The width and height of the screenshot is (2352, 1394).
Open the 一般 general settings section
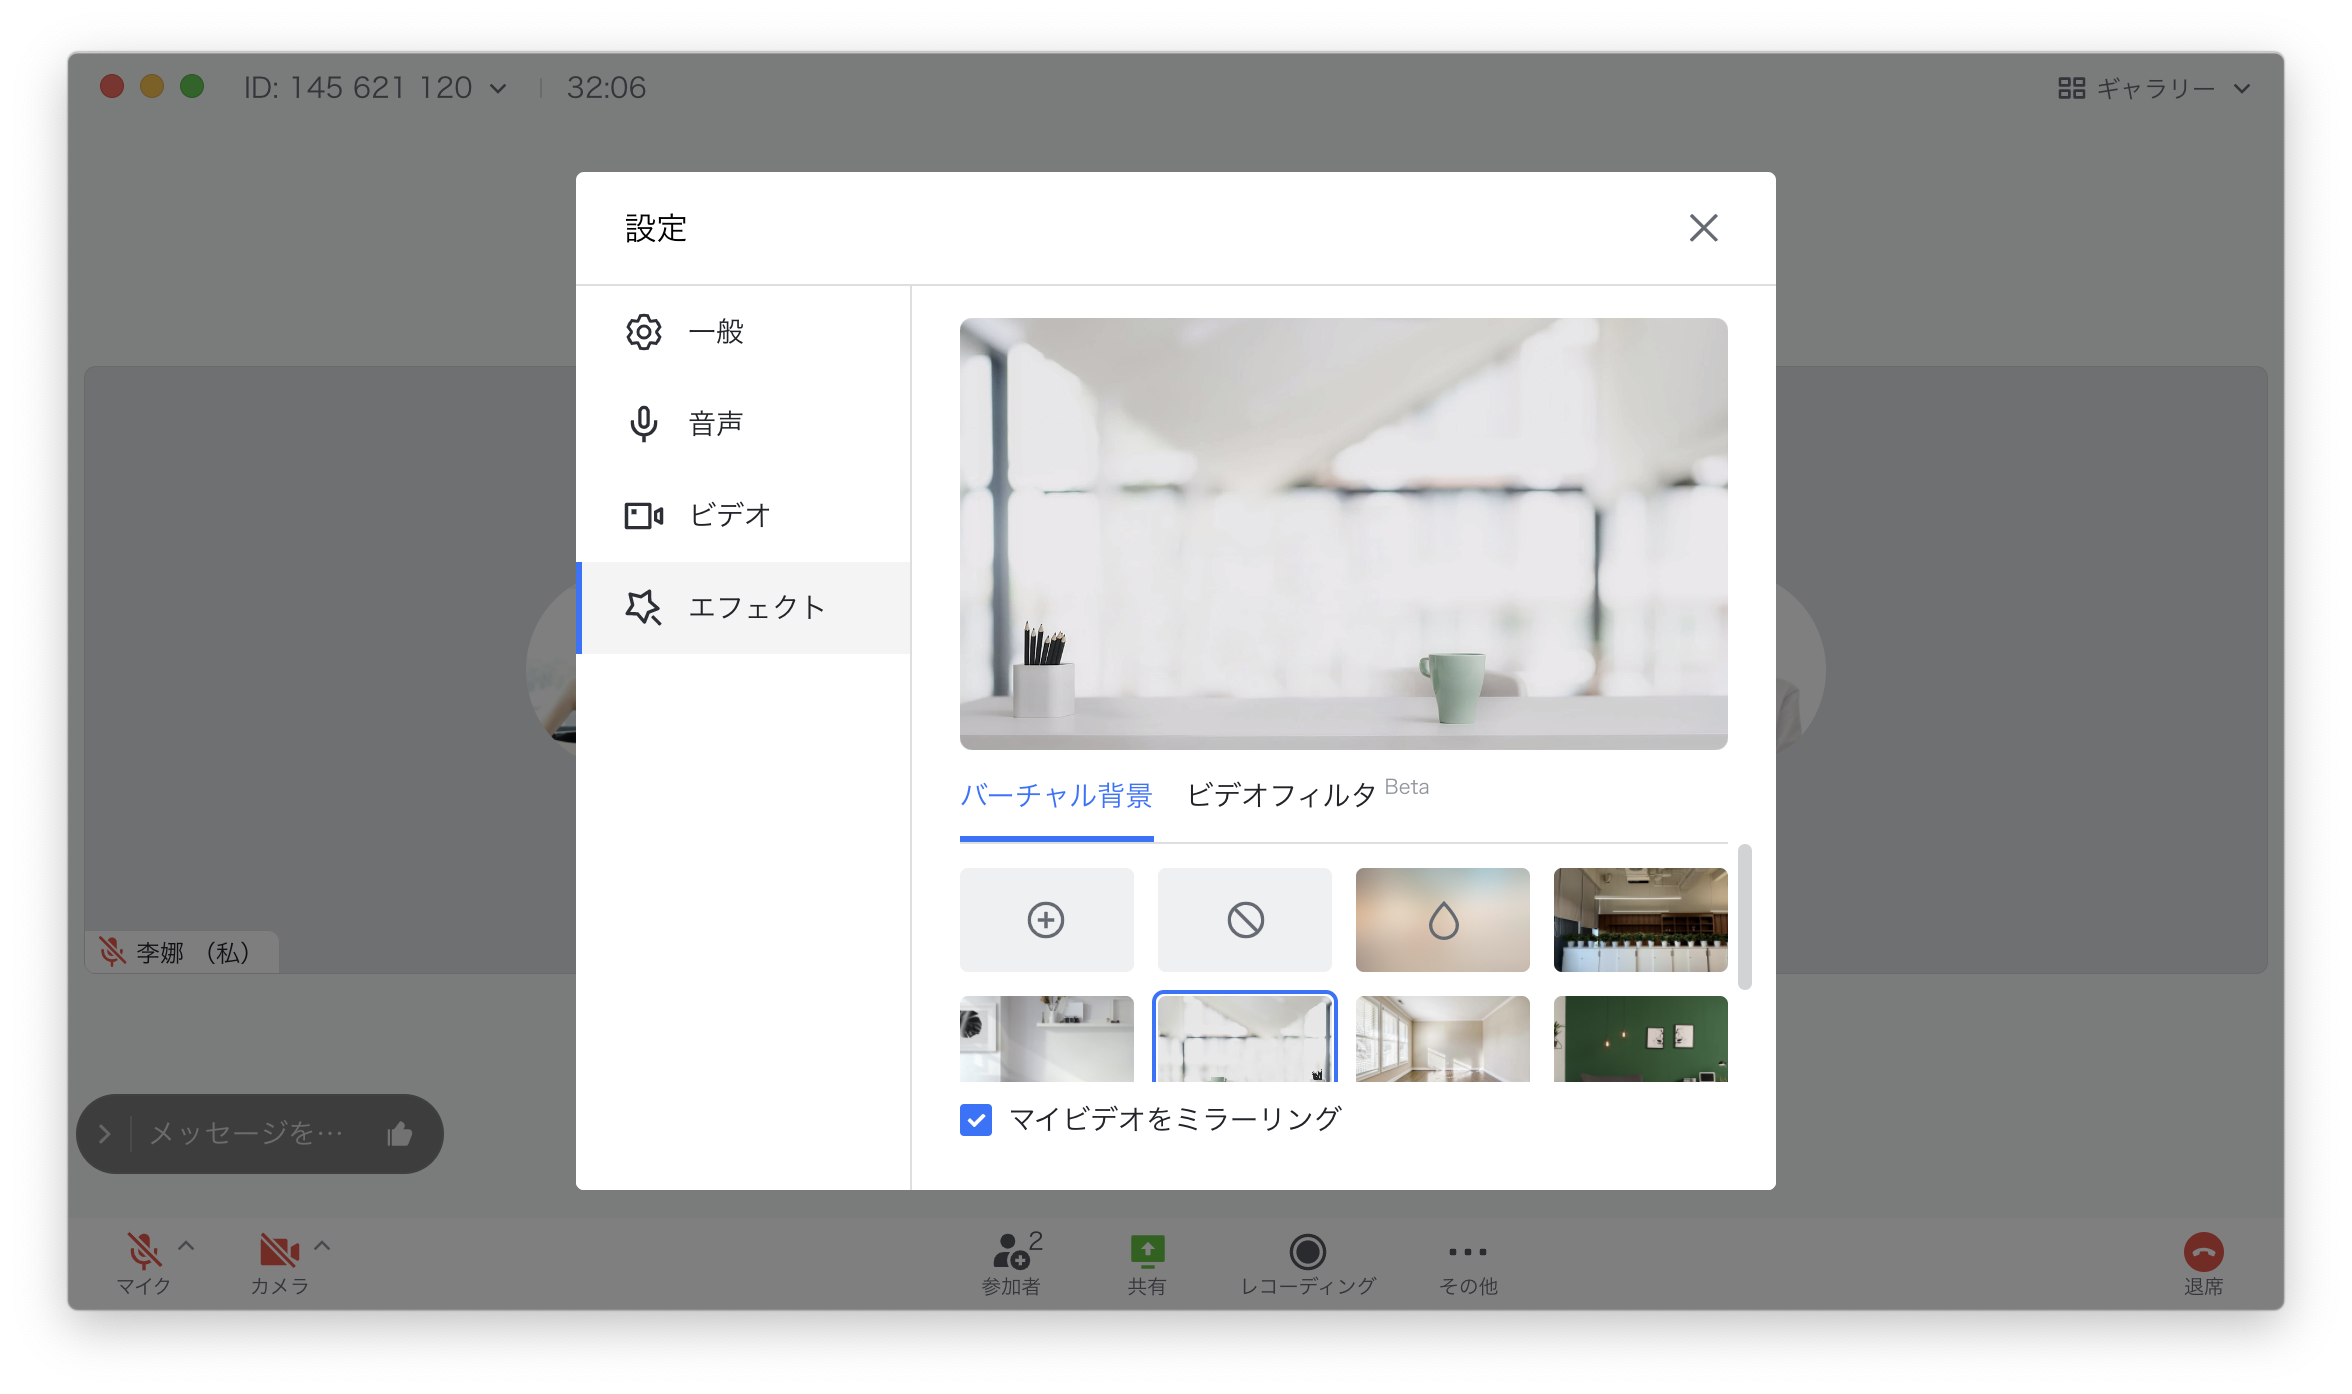(743, 331)
